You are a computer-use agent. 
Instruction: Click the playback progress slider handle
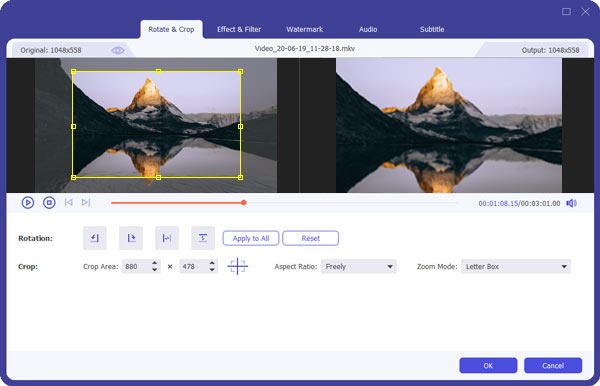(243, 202)
